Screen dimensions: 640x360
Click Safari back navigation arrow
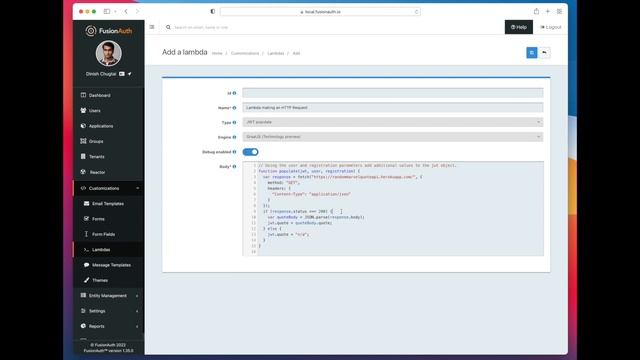(126, 11)
